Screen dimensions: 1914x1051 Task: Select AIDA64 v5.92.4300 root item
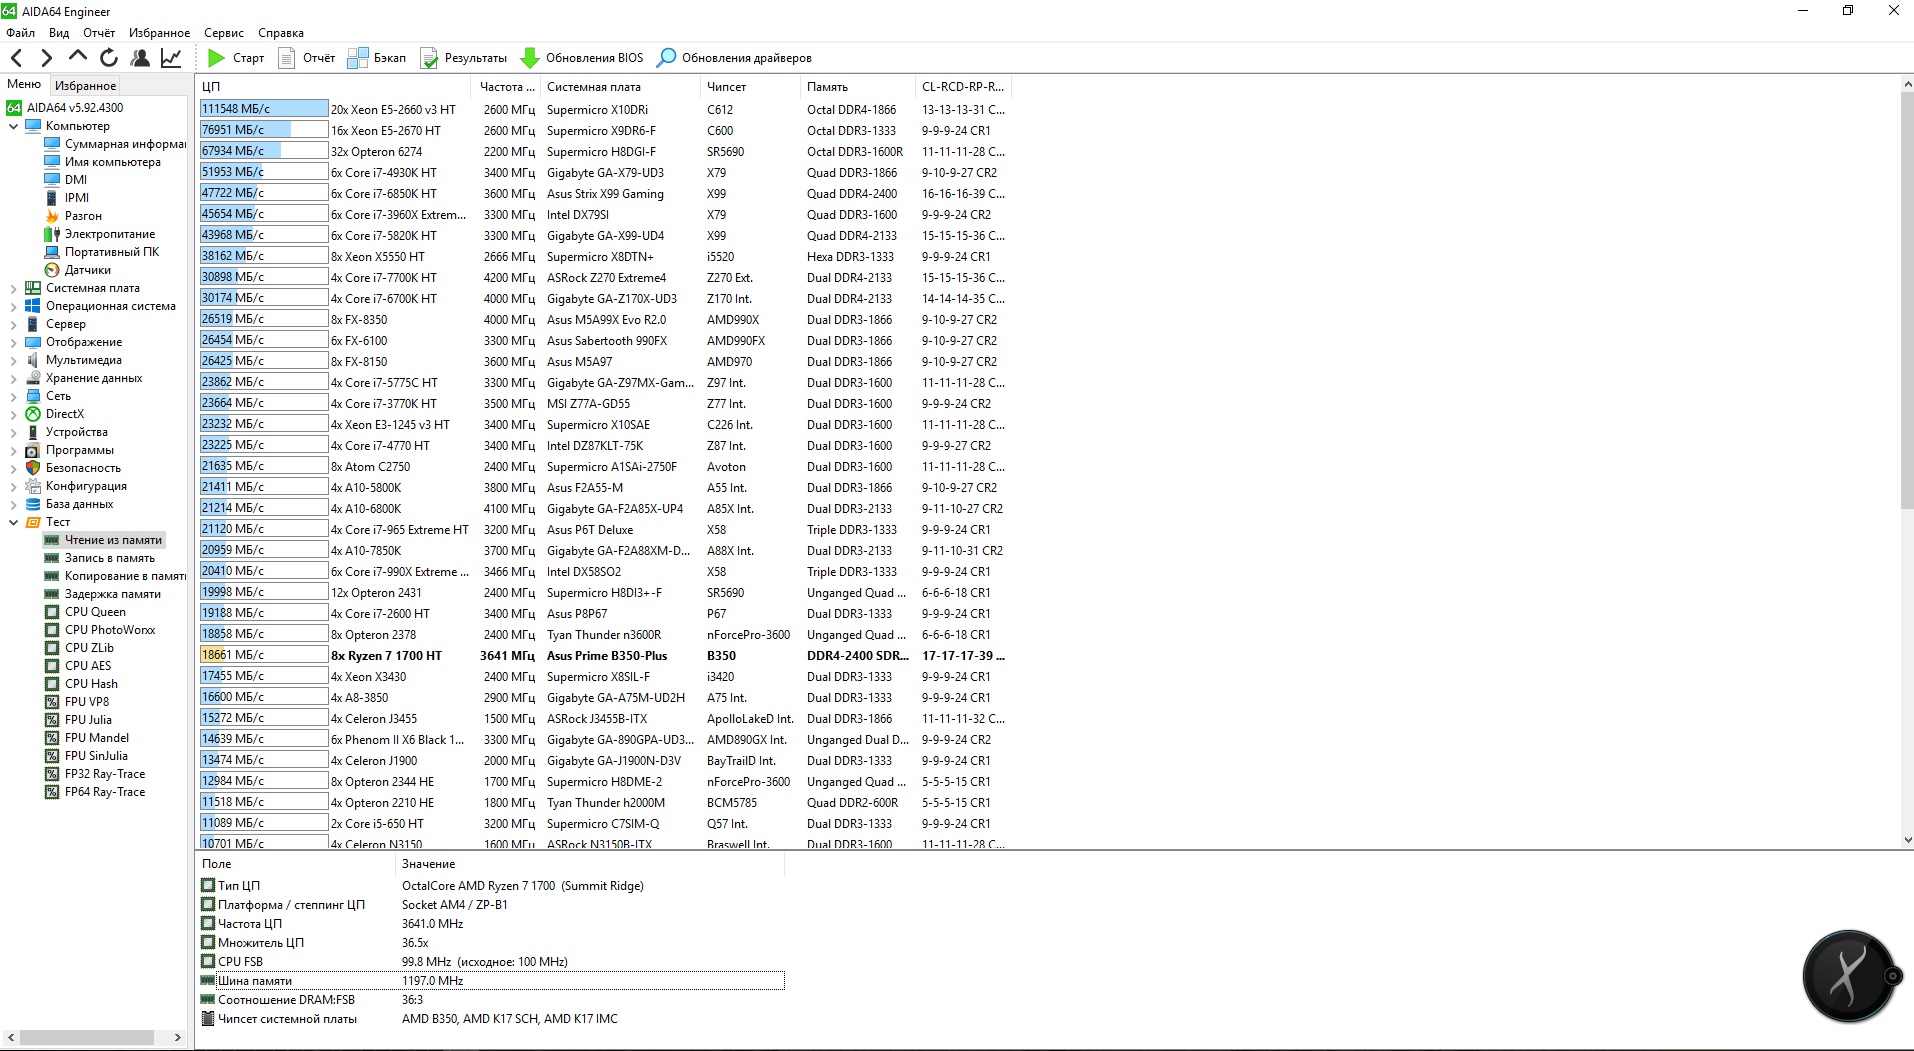(65, 108)
